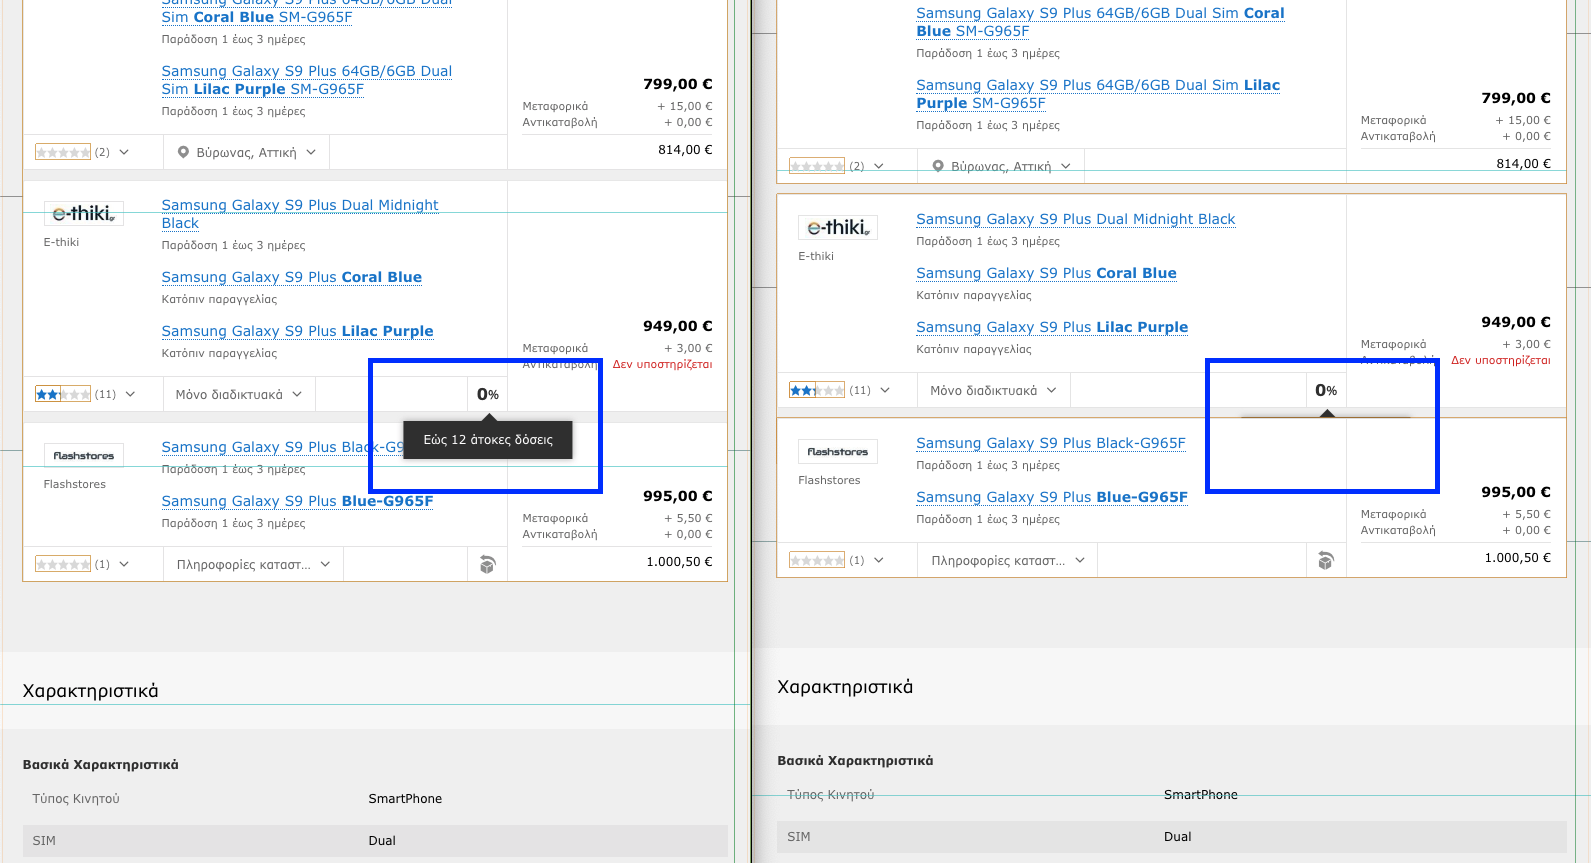This screenshot has width=1591, height=863.
Task: Click the 1.000,50 € total in left pane
Action: [x=679, y=562]
